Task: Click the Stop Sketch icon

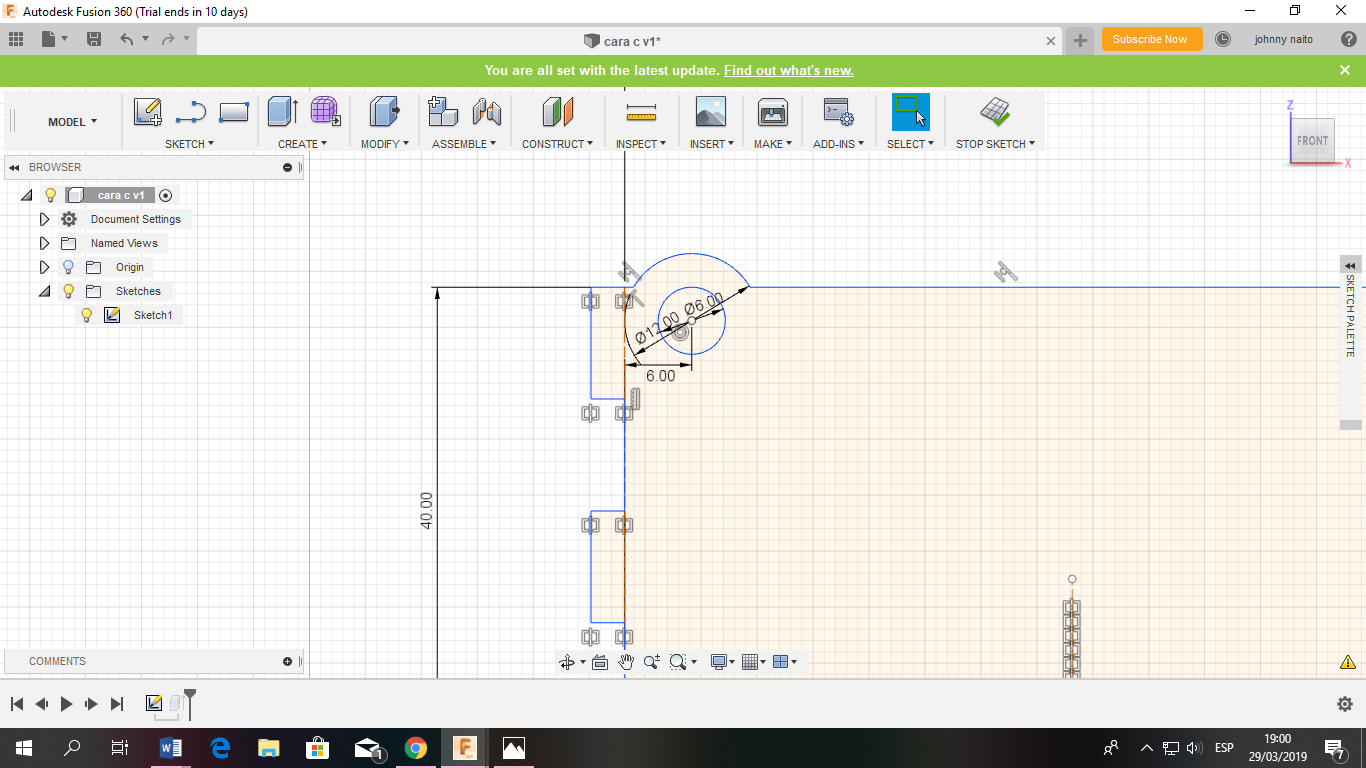Action: (x=995, y=111)
